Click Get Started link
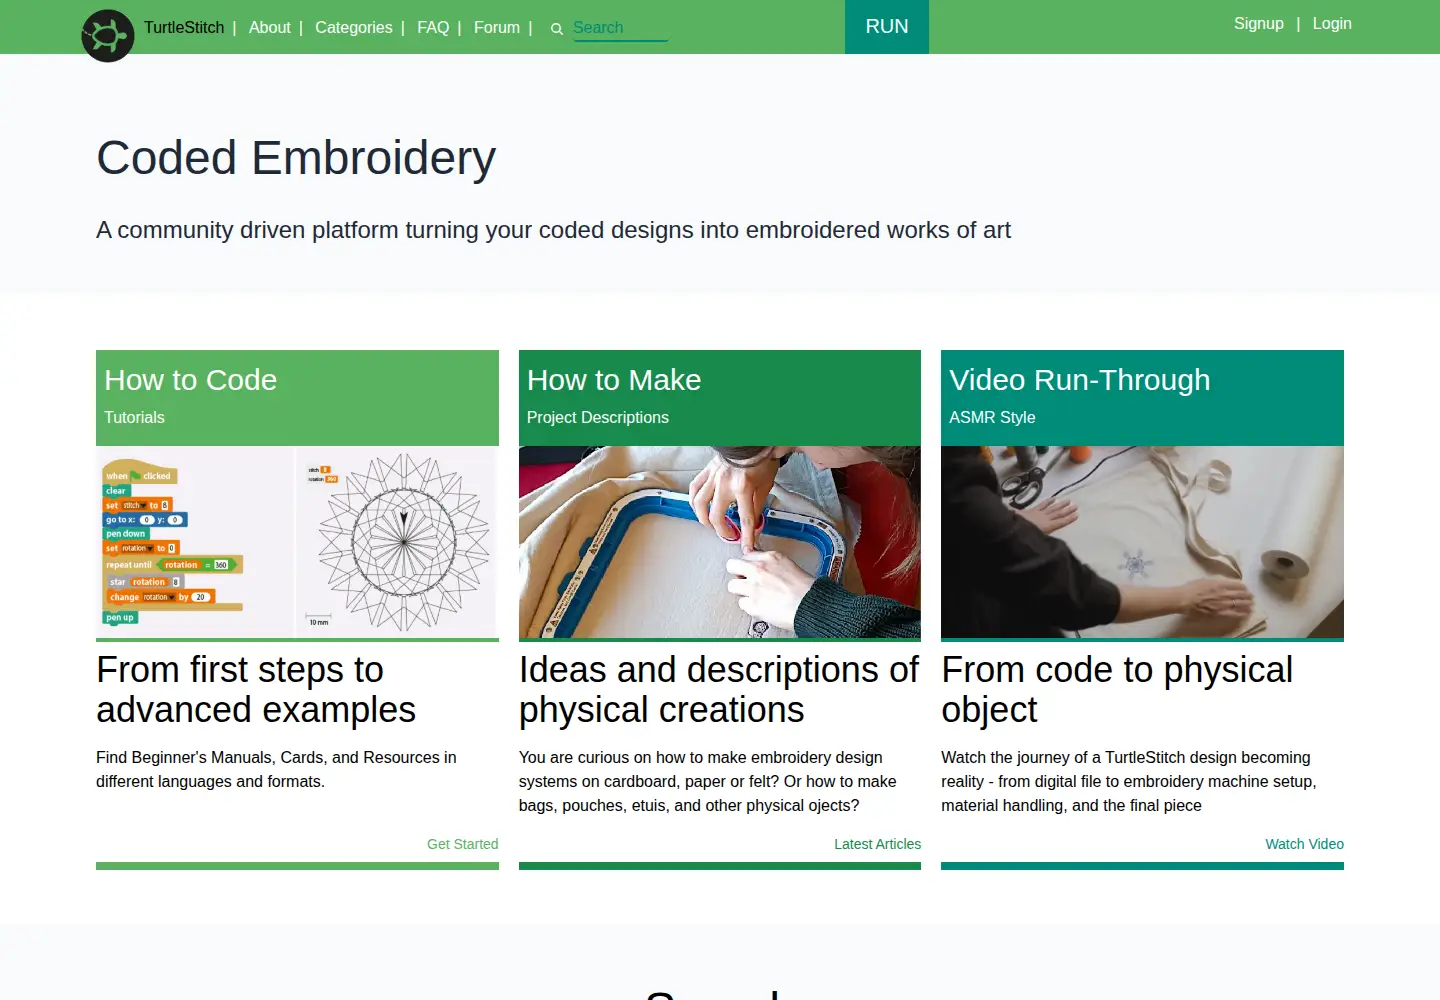This screenshot has height=1000, width=1440. (x=462, y=844)
